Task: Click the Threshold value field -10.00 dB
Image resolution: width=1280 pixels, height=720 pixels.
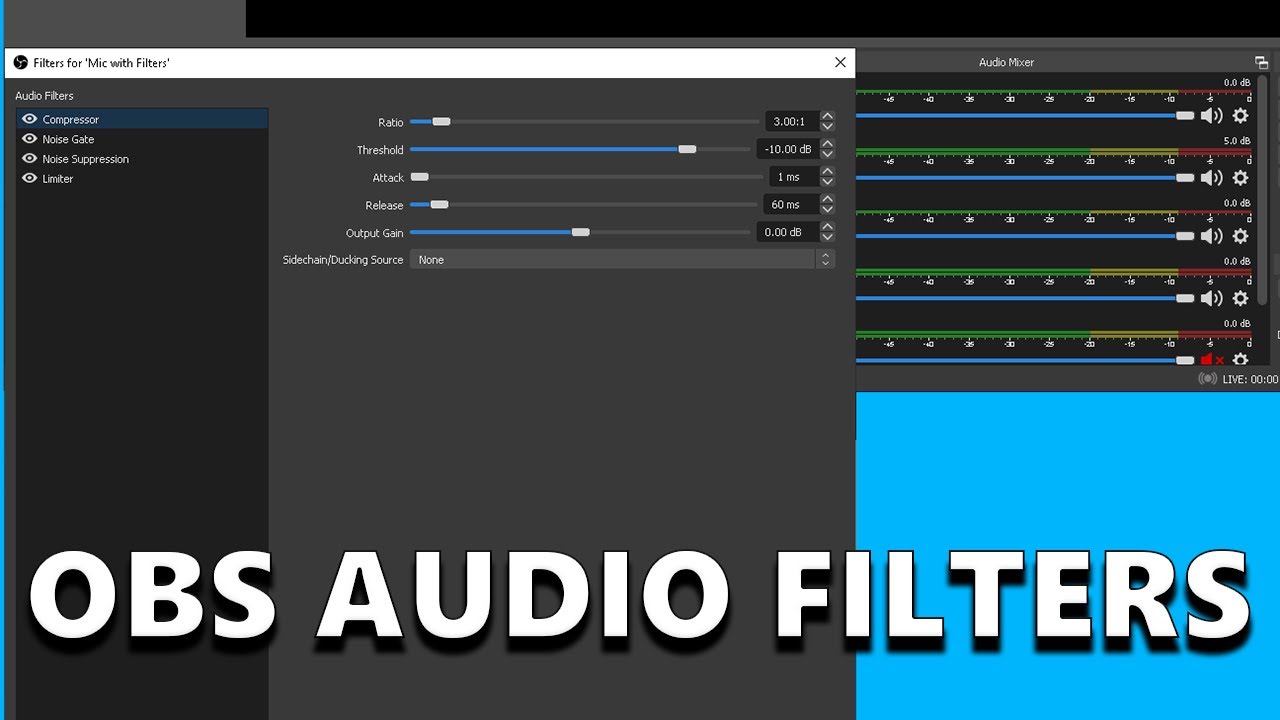Action: pos(788,149)
